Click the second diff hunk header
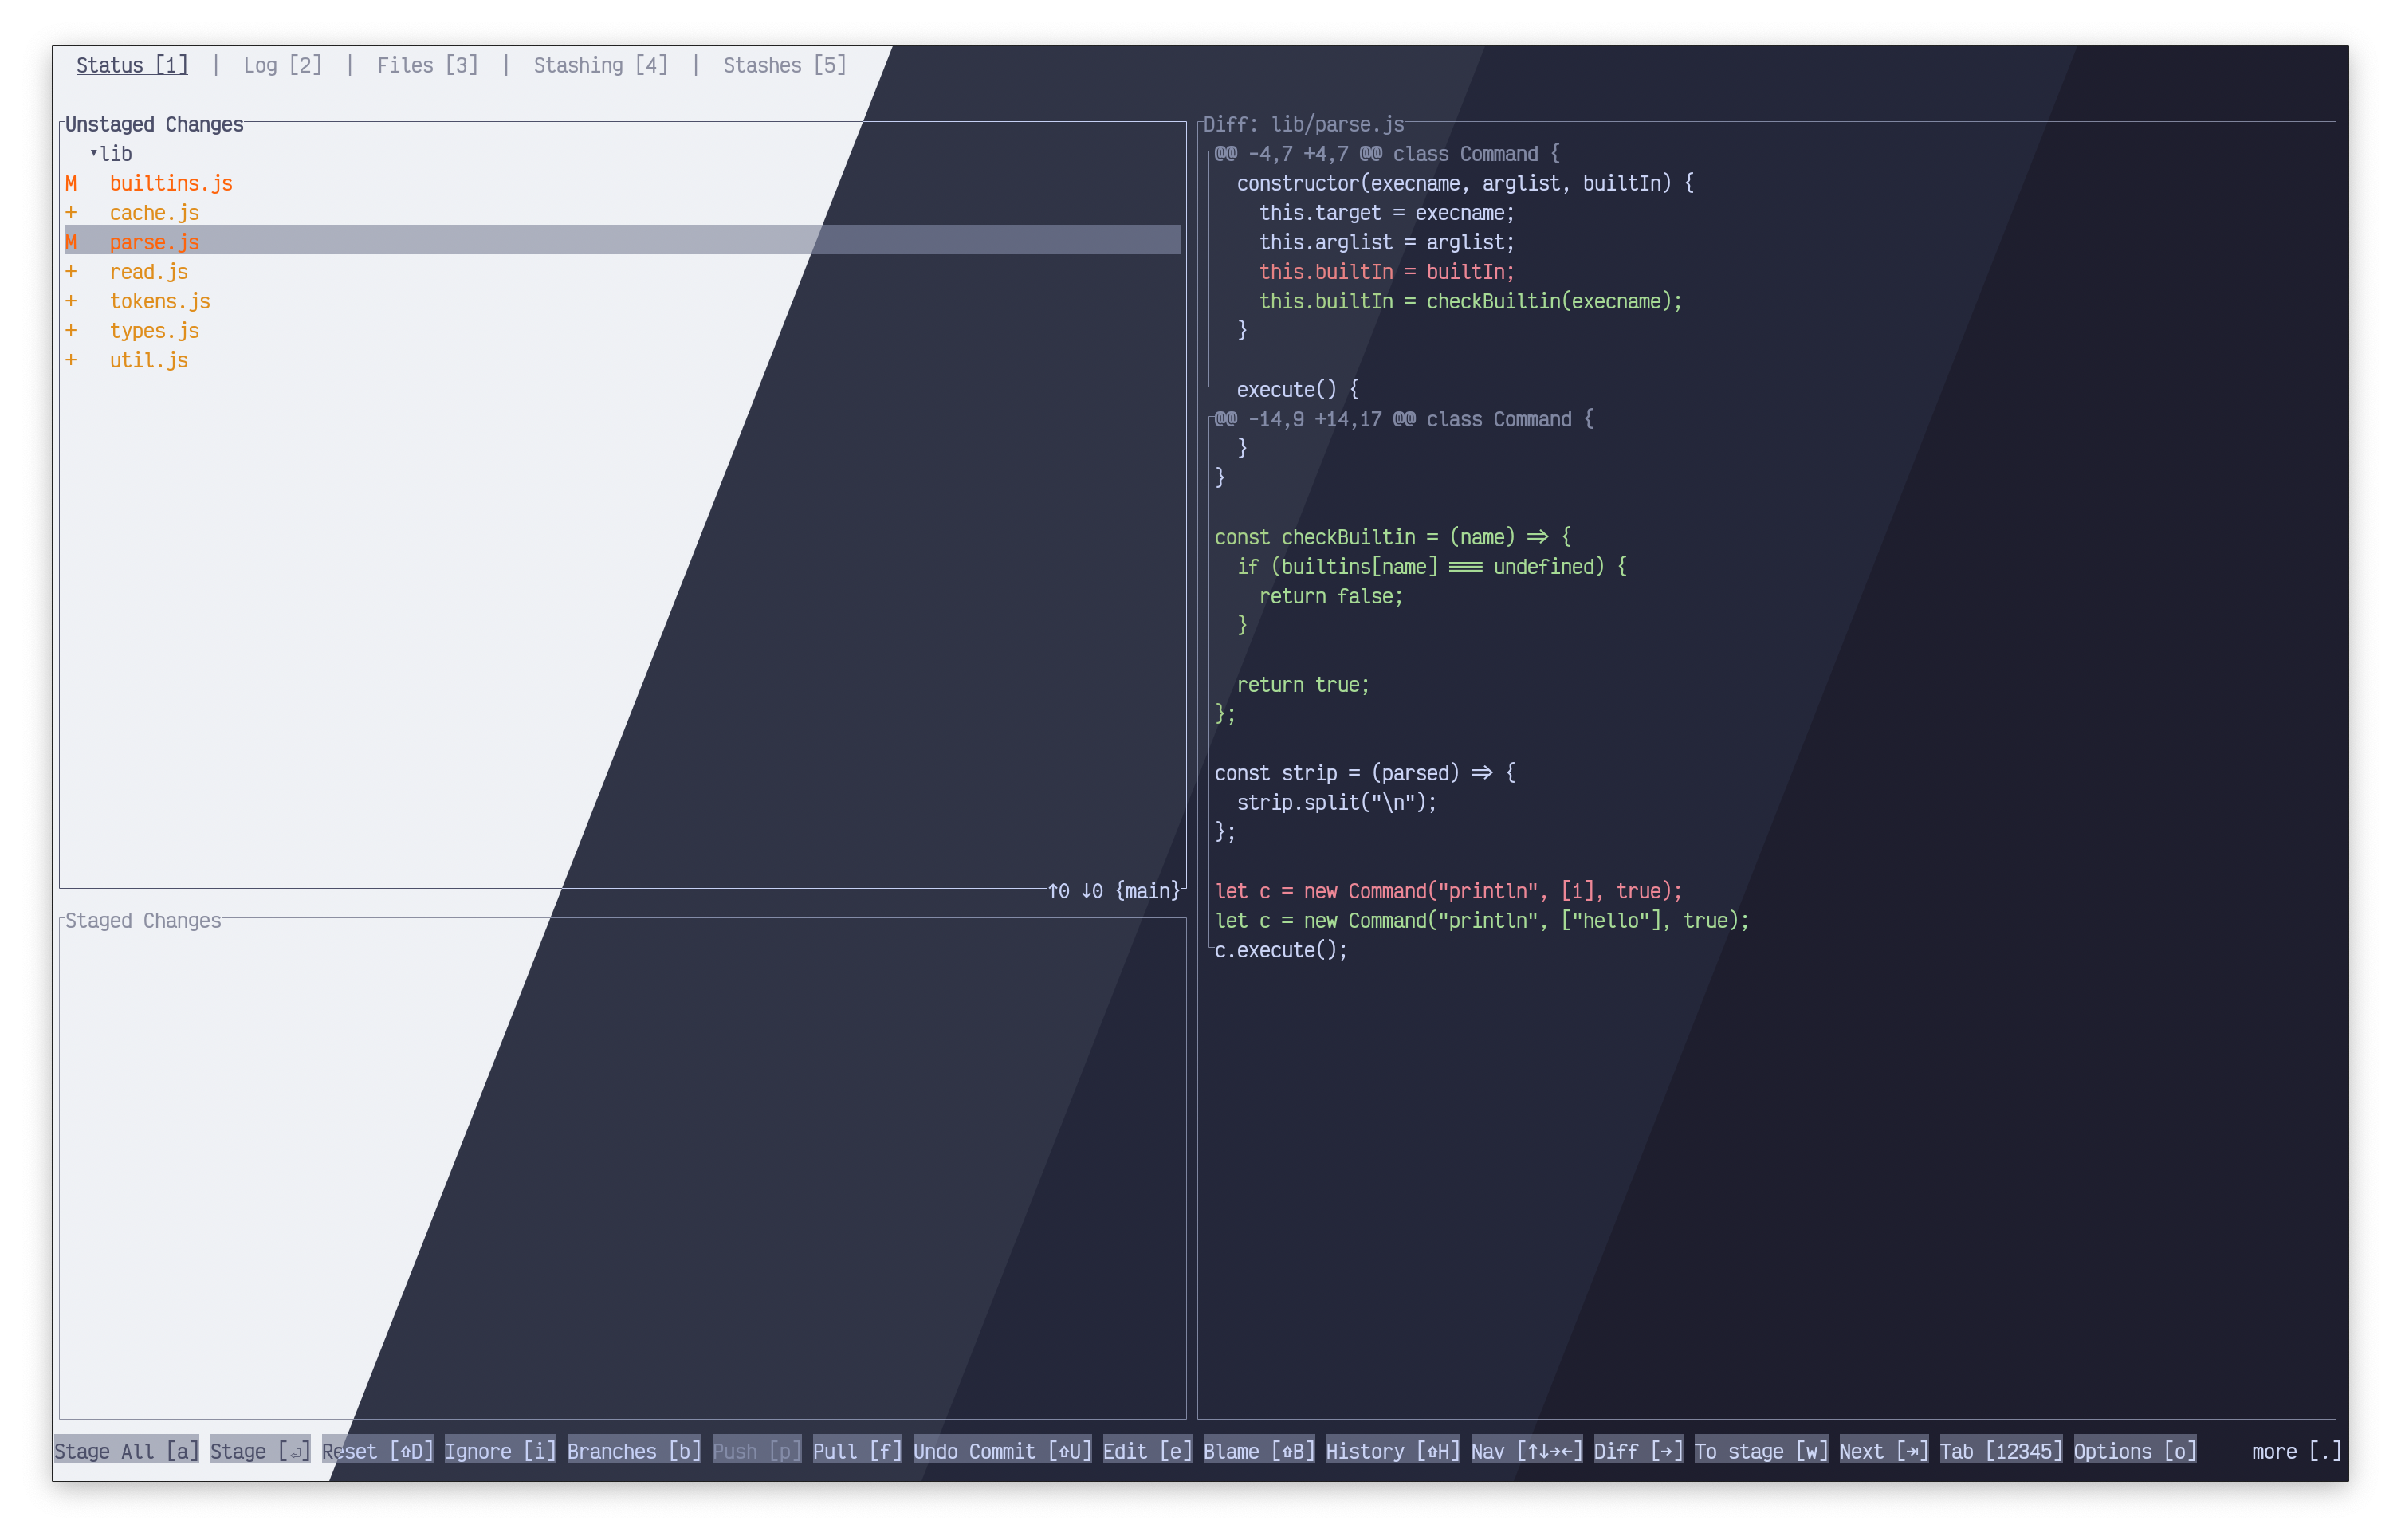Image resolution: width=2401 pixels, height=1540 pixels. [x=1403, y=419]
